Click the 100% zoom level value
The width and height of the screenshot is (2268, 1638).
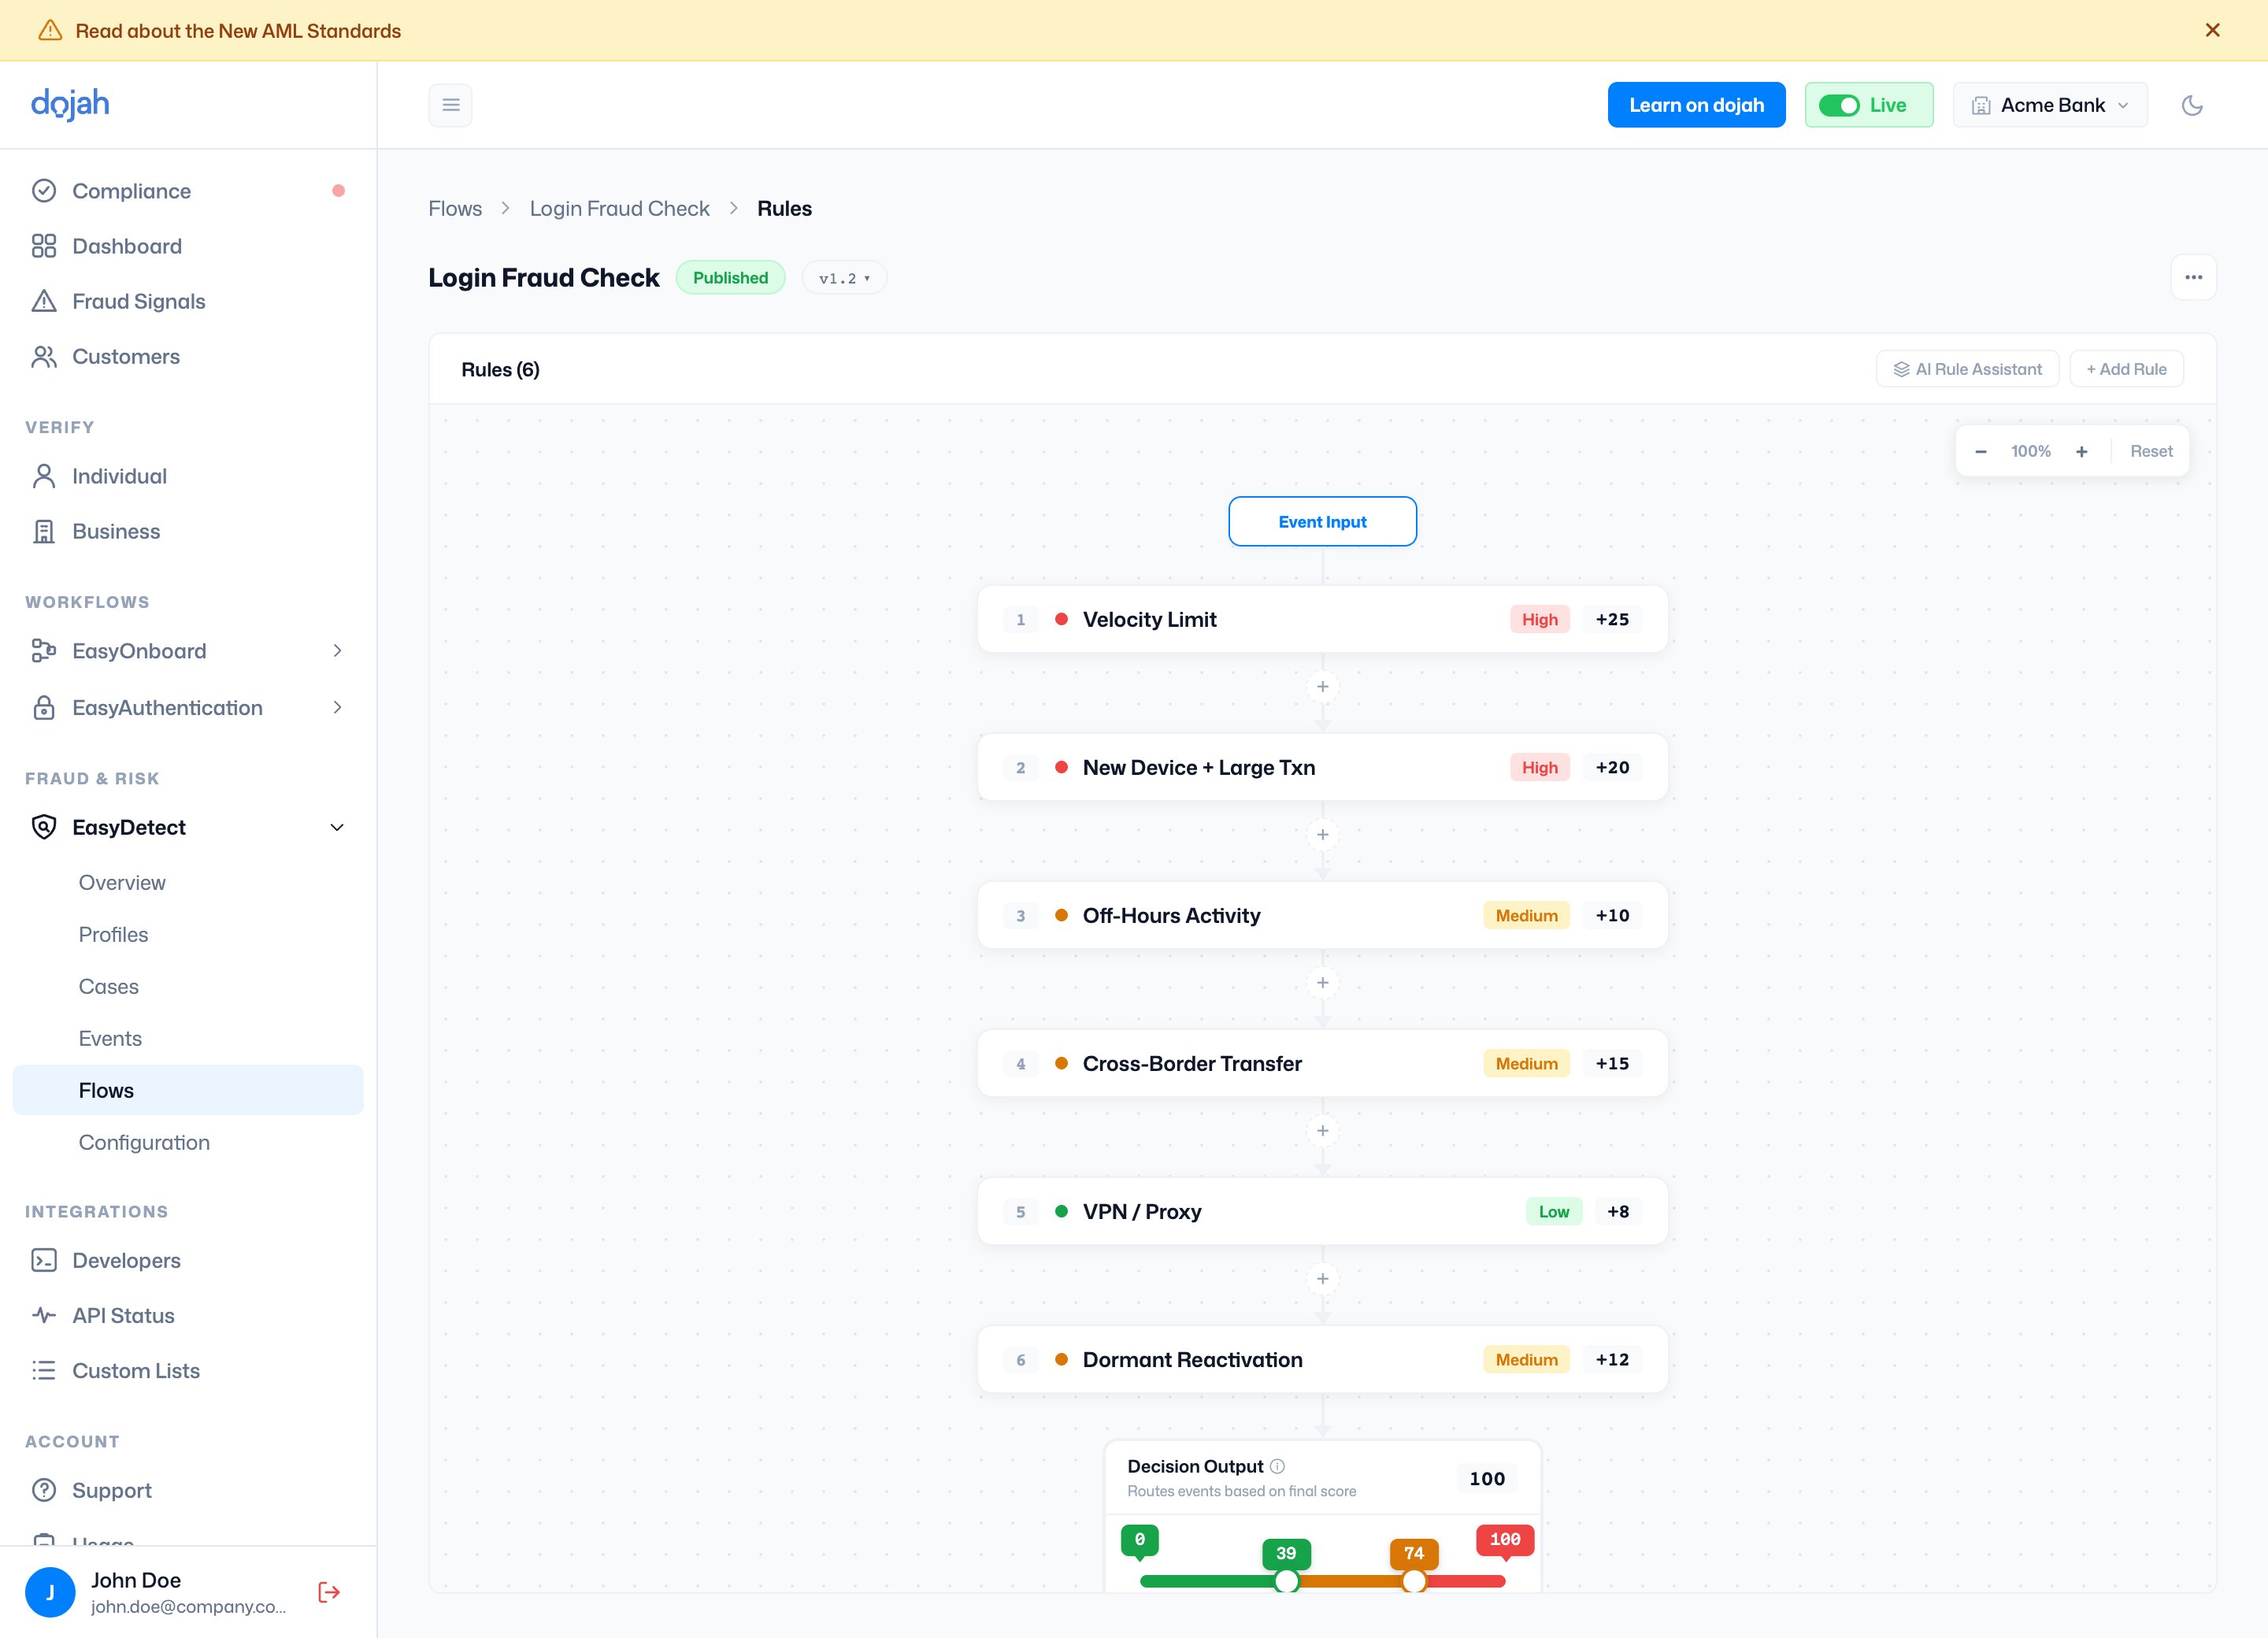tap(2030, 452)
